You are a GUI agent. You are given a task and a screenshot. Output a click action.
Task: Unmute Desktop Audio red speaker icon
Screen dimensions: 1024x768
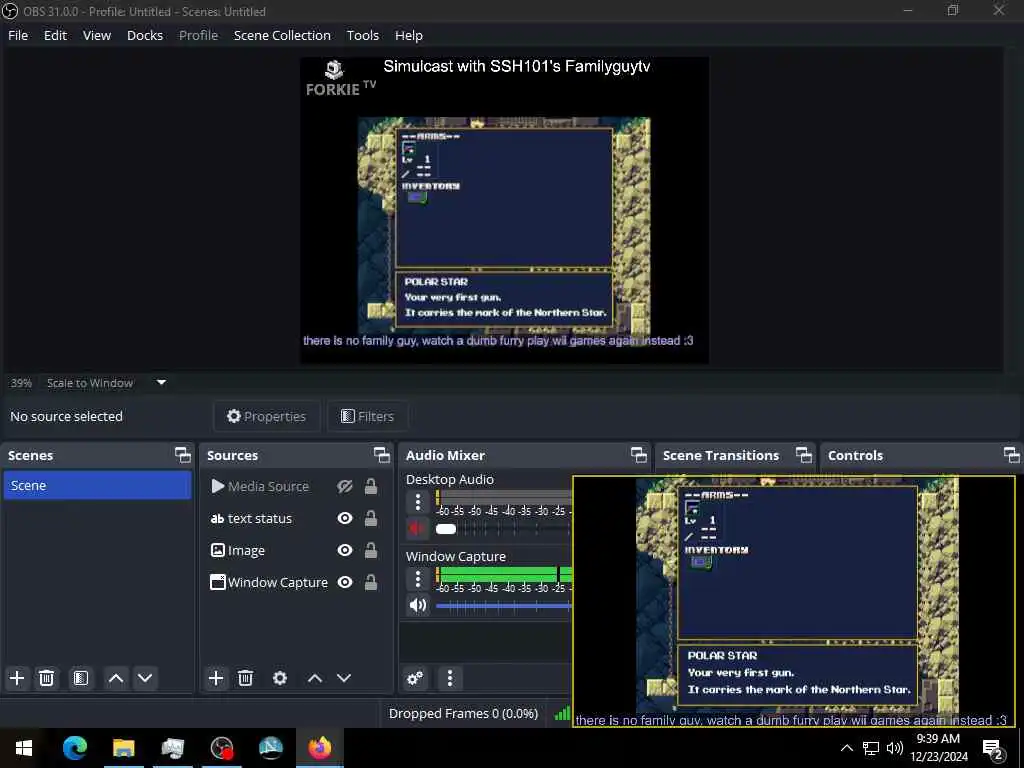(417, 528)
